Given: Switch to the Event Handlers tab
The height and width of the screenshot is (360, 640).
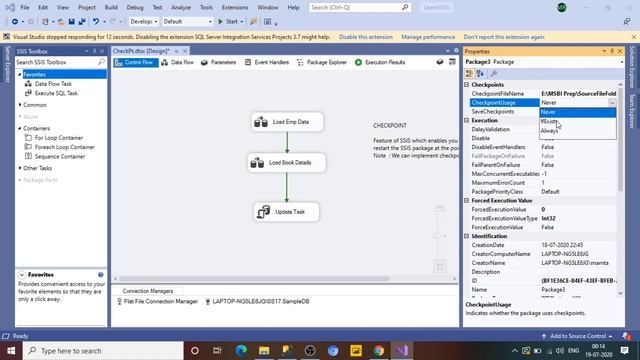Looking at the screenshot, I should click(267, 62).
